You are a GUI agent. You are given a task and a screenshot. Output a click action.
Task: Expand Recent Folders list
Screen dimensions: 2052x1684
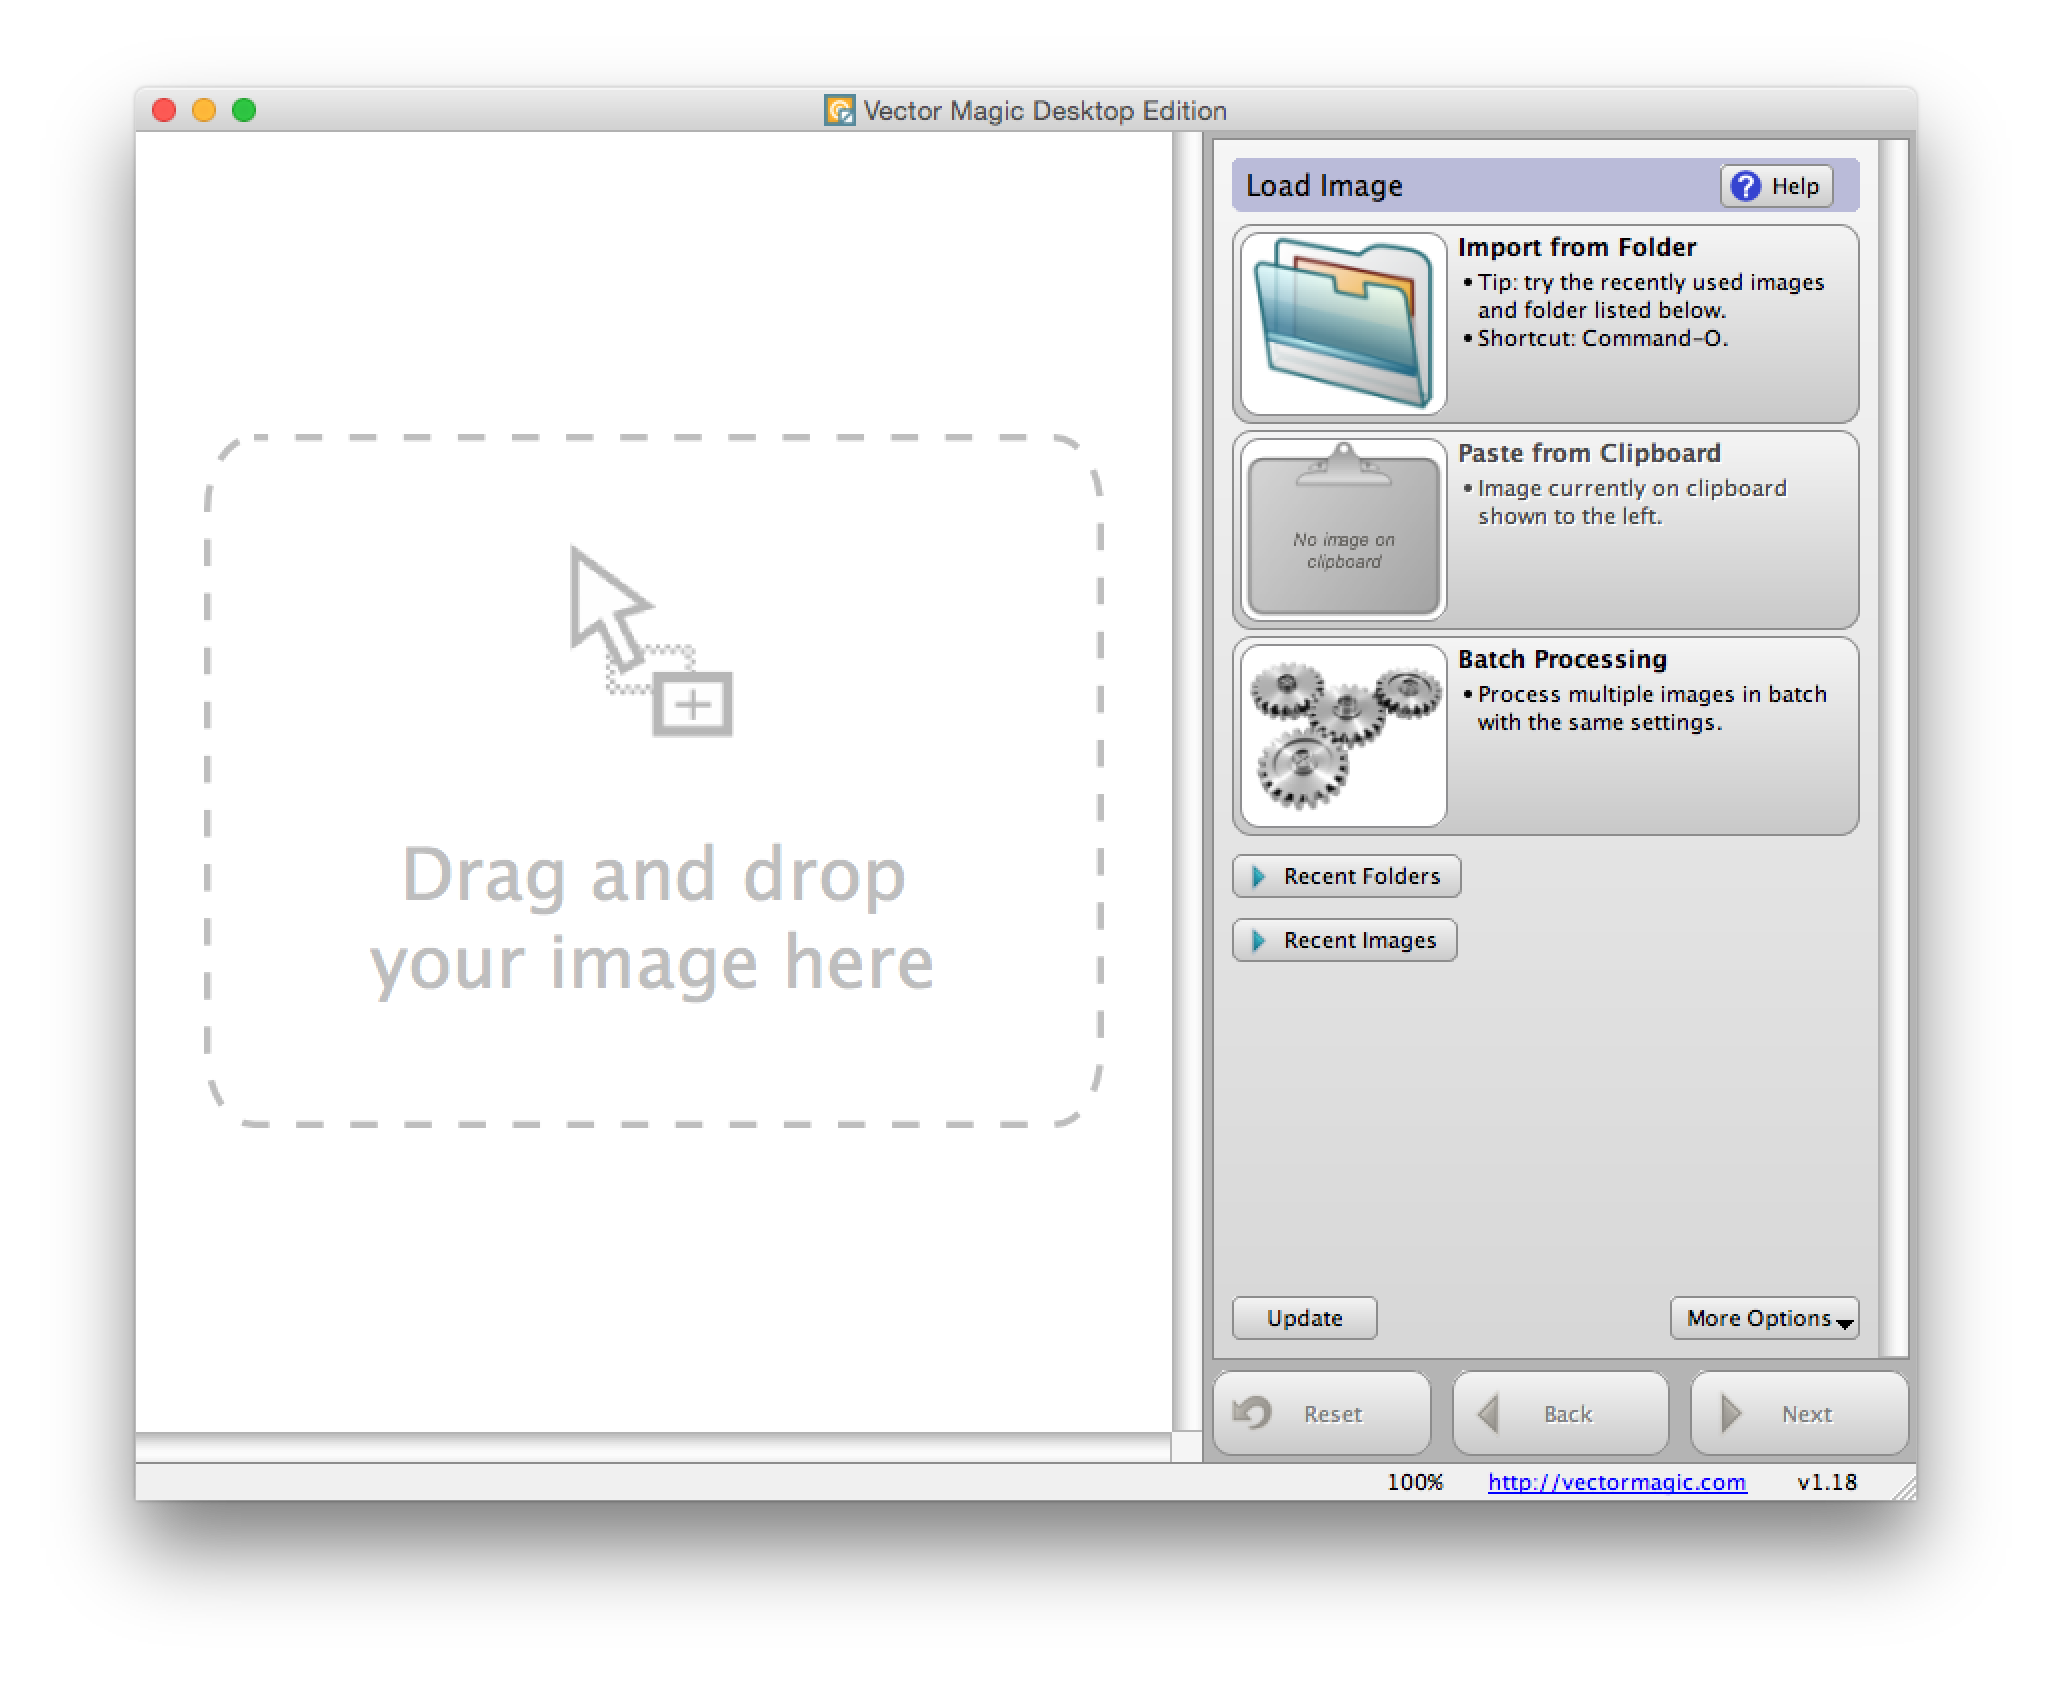click(x=1346, y=876)
